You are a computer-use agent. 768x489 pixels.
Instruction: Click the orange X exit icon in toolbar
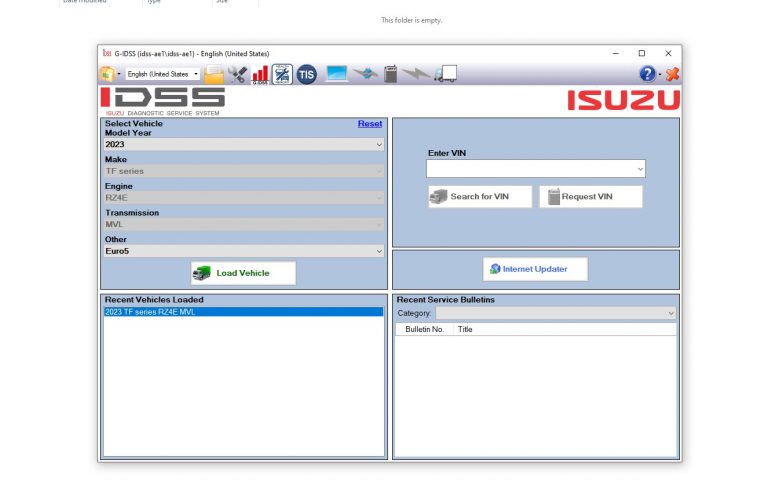click(x=672, y=74)
